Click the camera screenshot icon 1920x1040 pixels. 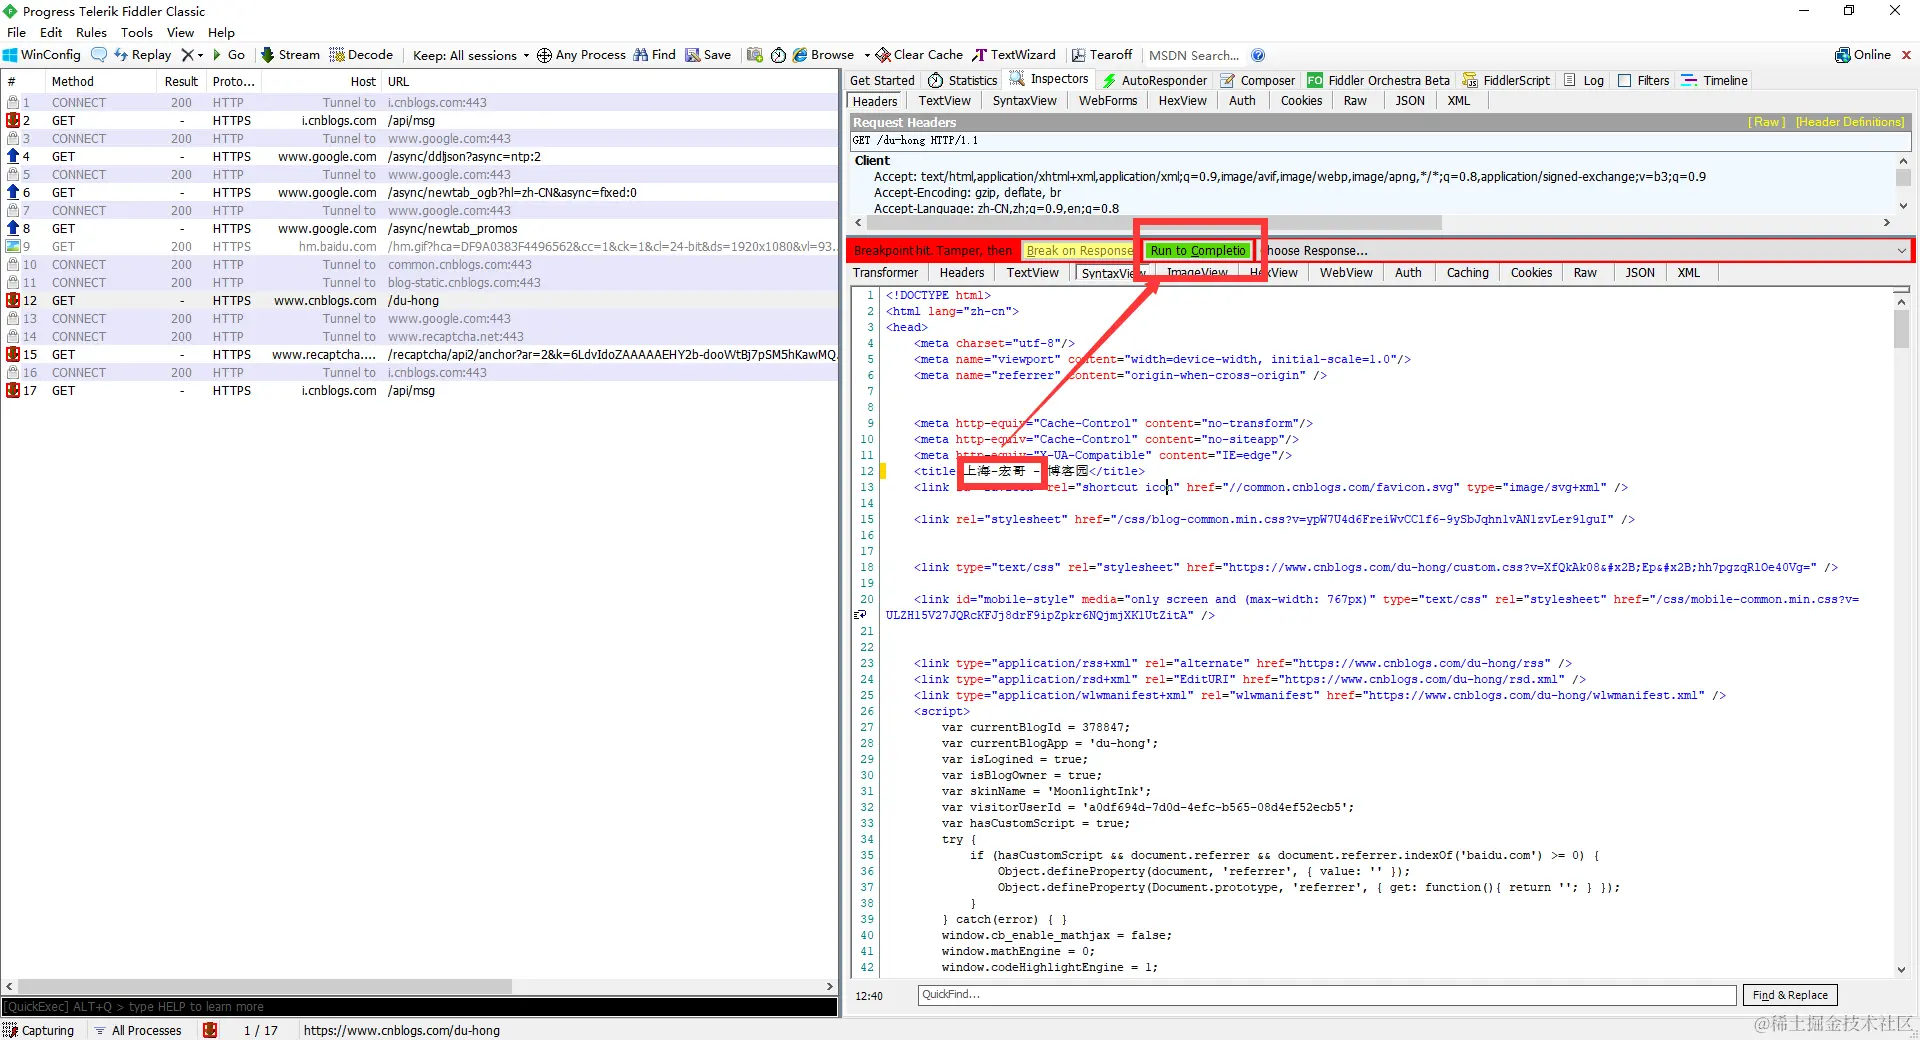coord(755,55)
